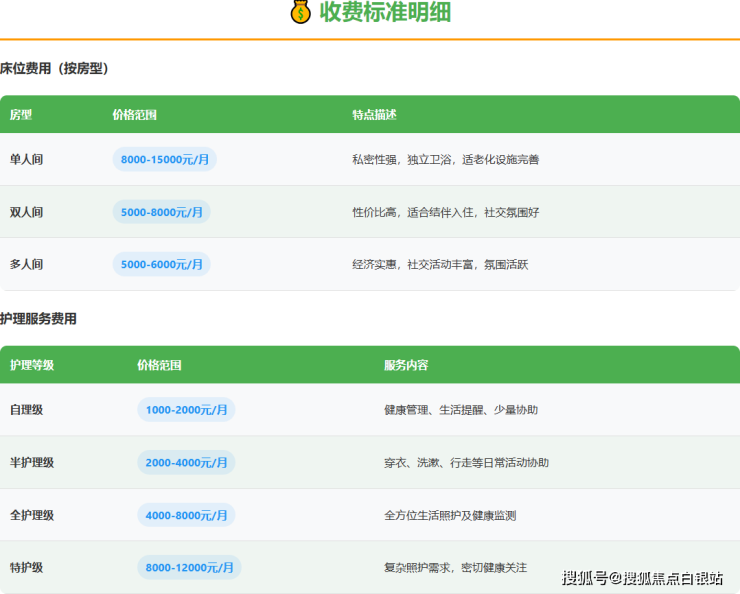Click the 护理服务费用 section heading
The height and width of the screenshot is (594, 740).
[38, 319]
